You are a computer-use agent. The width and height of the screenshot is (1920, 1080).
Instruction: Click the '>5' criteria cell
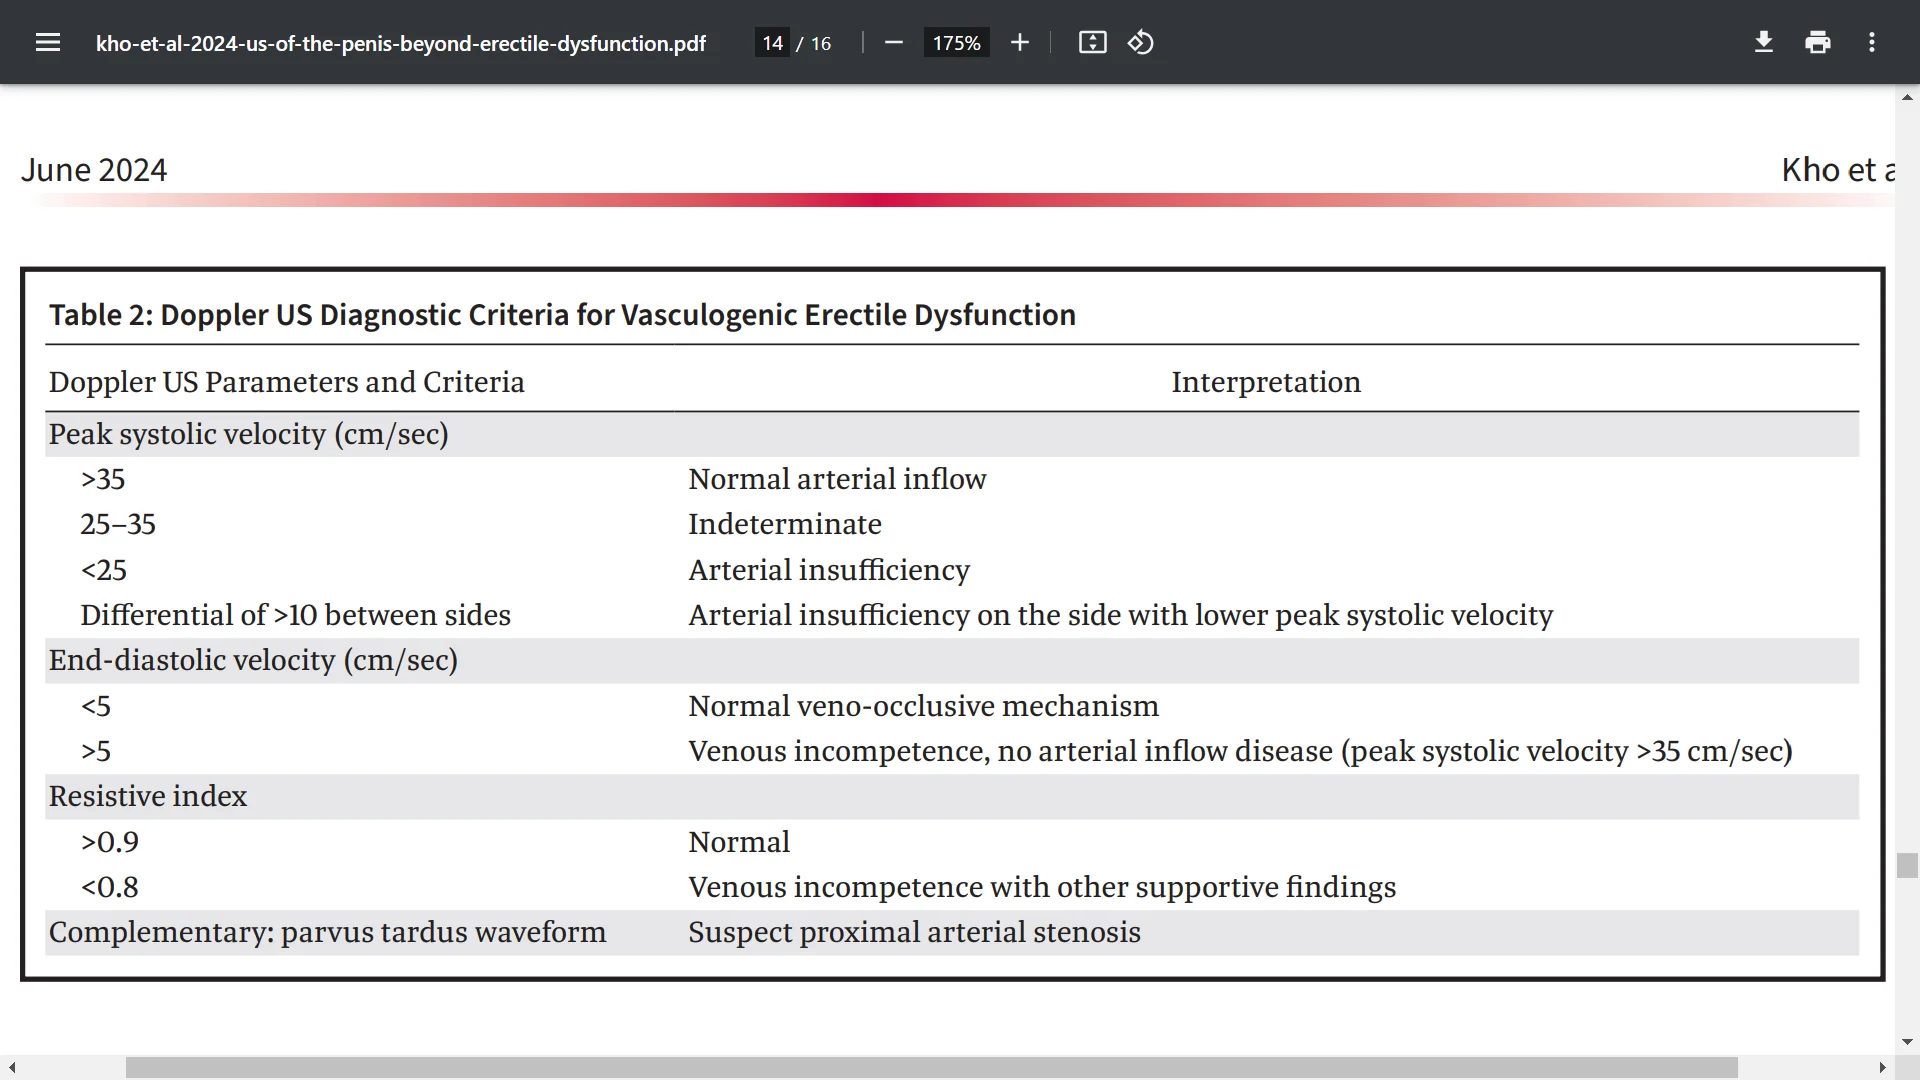pyautogui.click(x=96, y=751)
